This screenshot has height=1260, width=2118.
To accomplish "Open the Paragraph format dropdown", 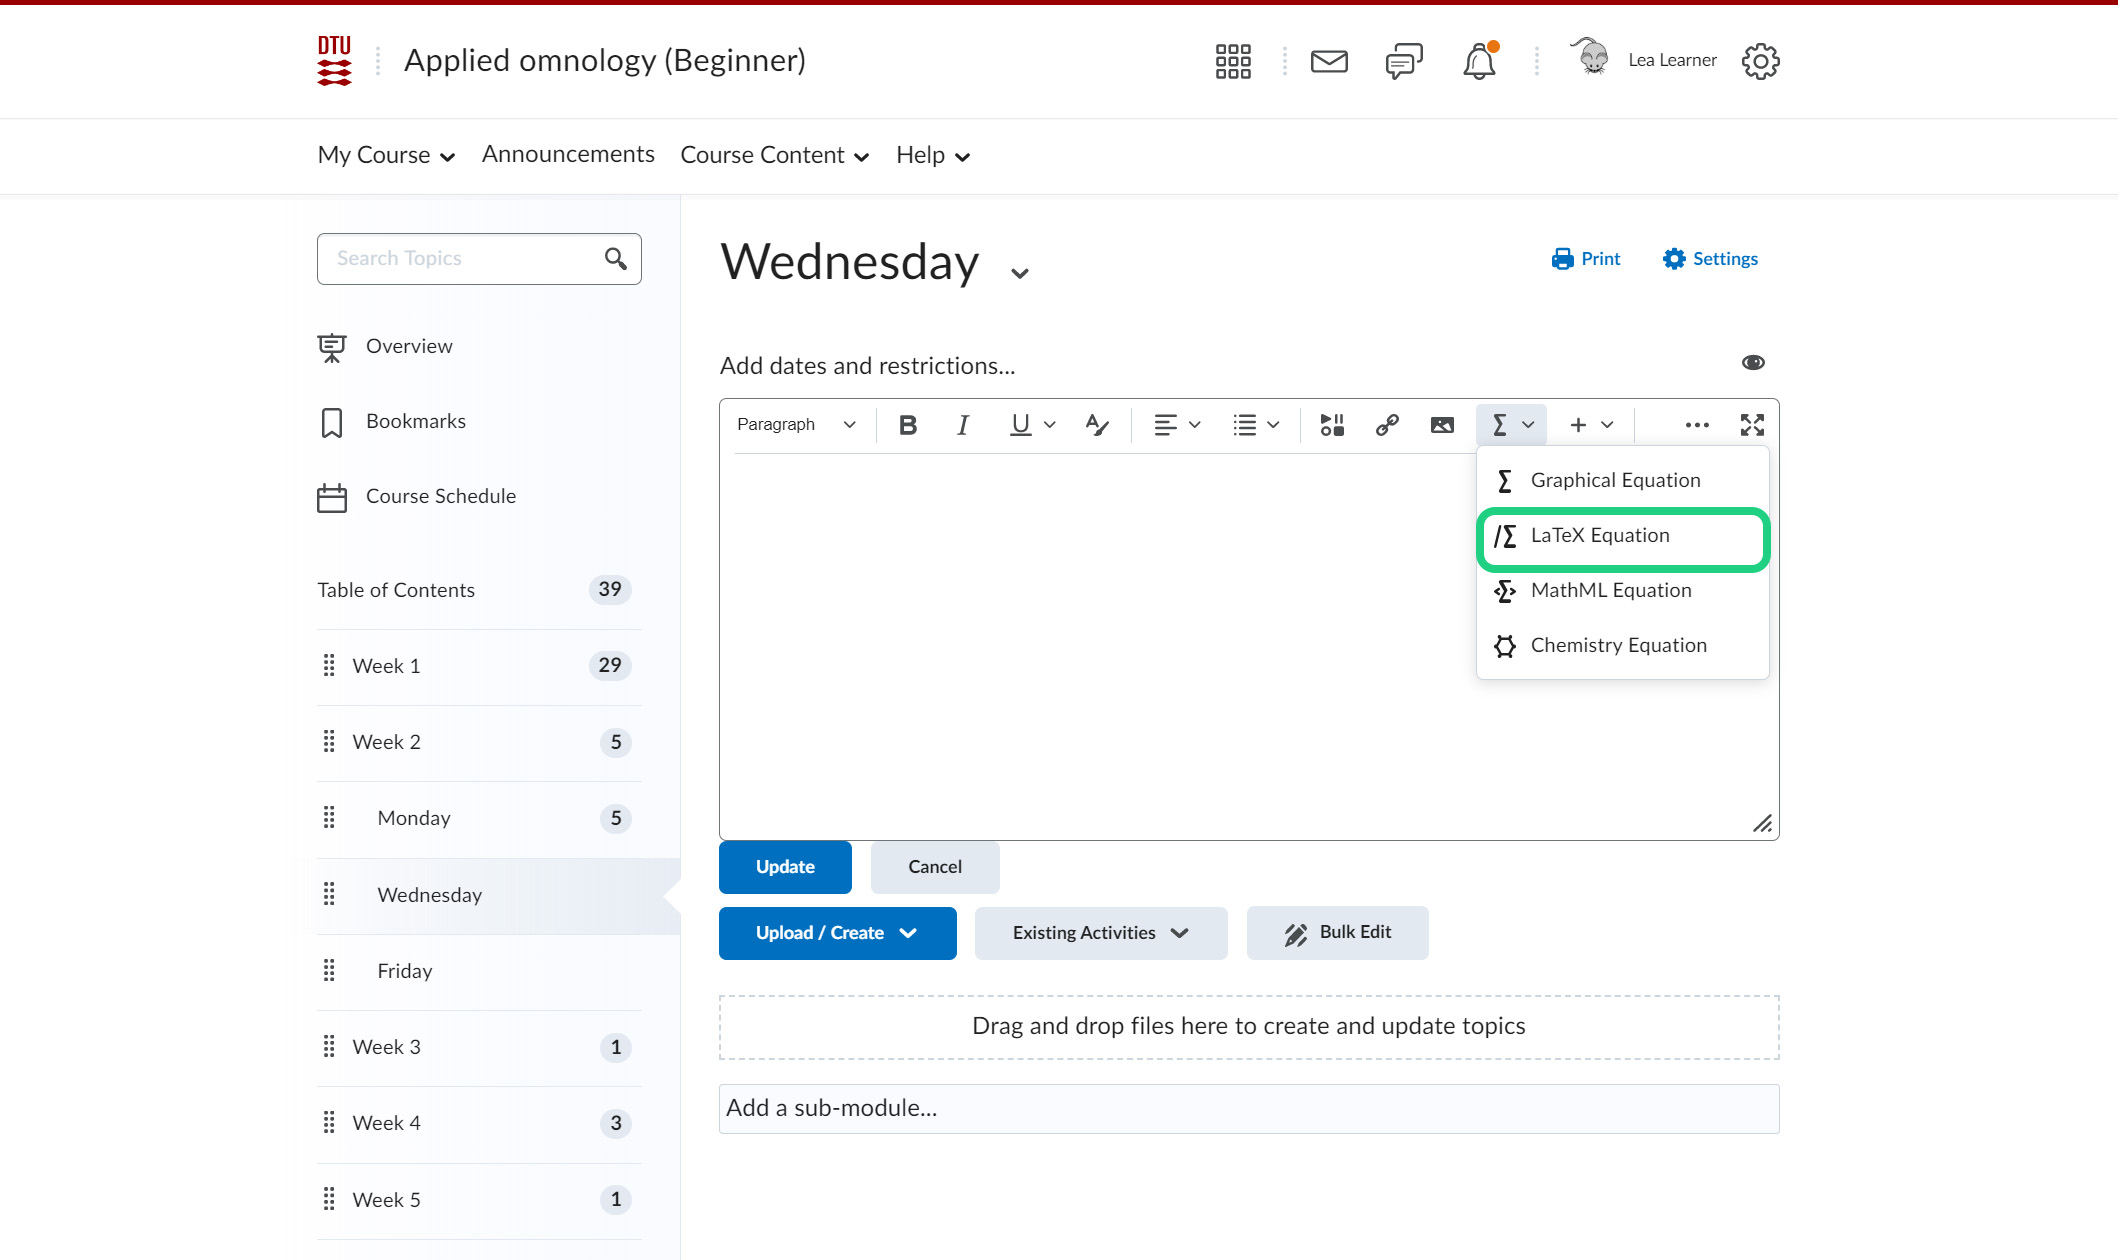I will point(796,425).
